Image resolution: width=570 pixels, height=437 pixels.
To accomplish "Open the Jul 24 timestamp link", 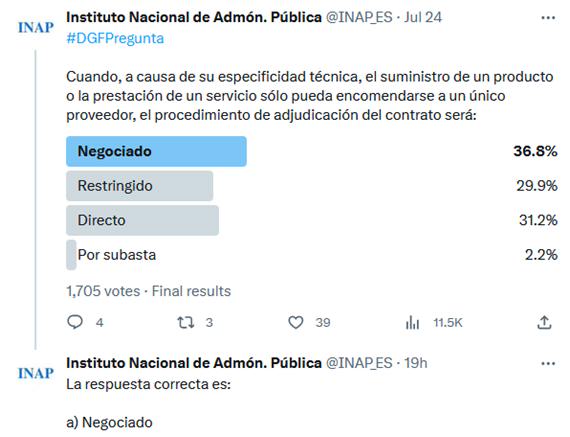I will [423, 17].
